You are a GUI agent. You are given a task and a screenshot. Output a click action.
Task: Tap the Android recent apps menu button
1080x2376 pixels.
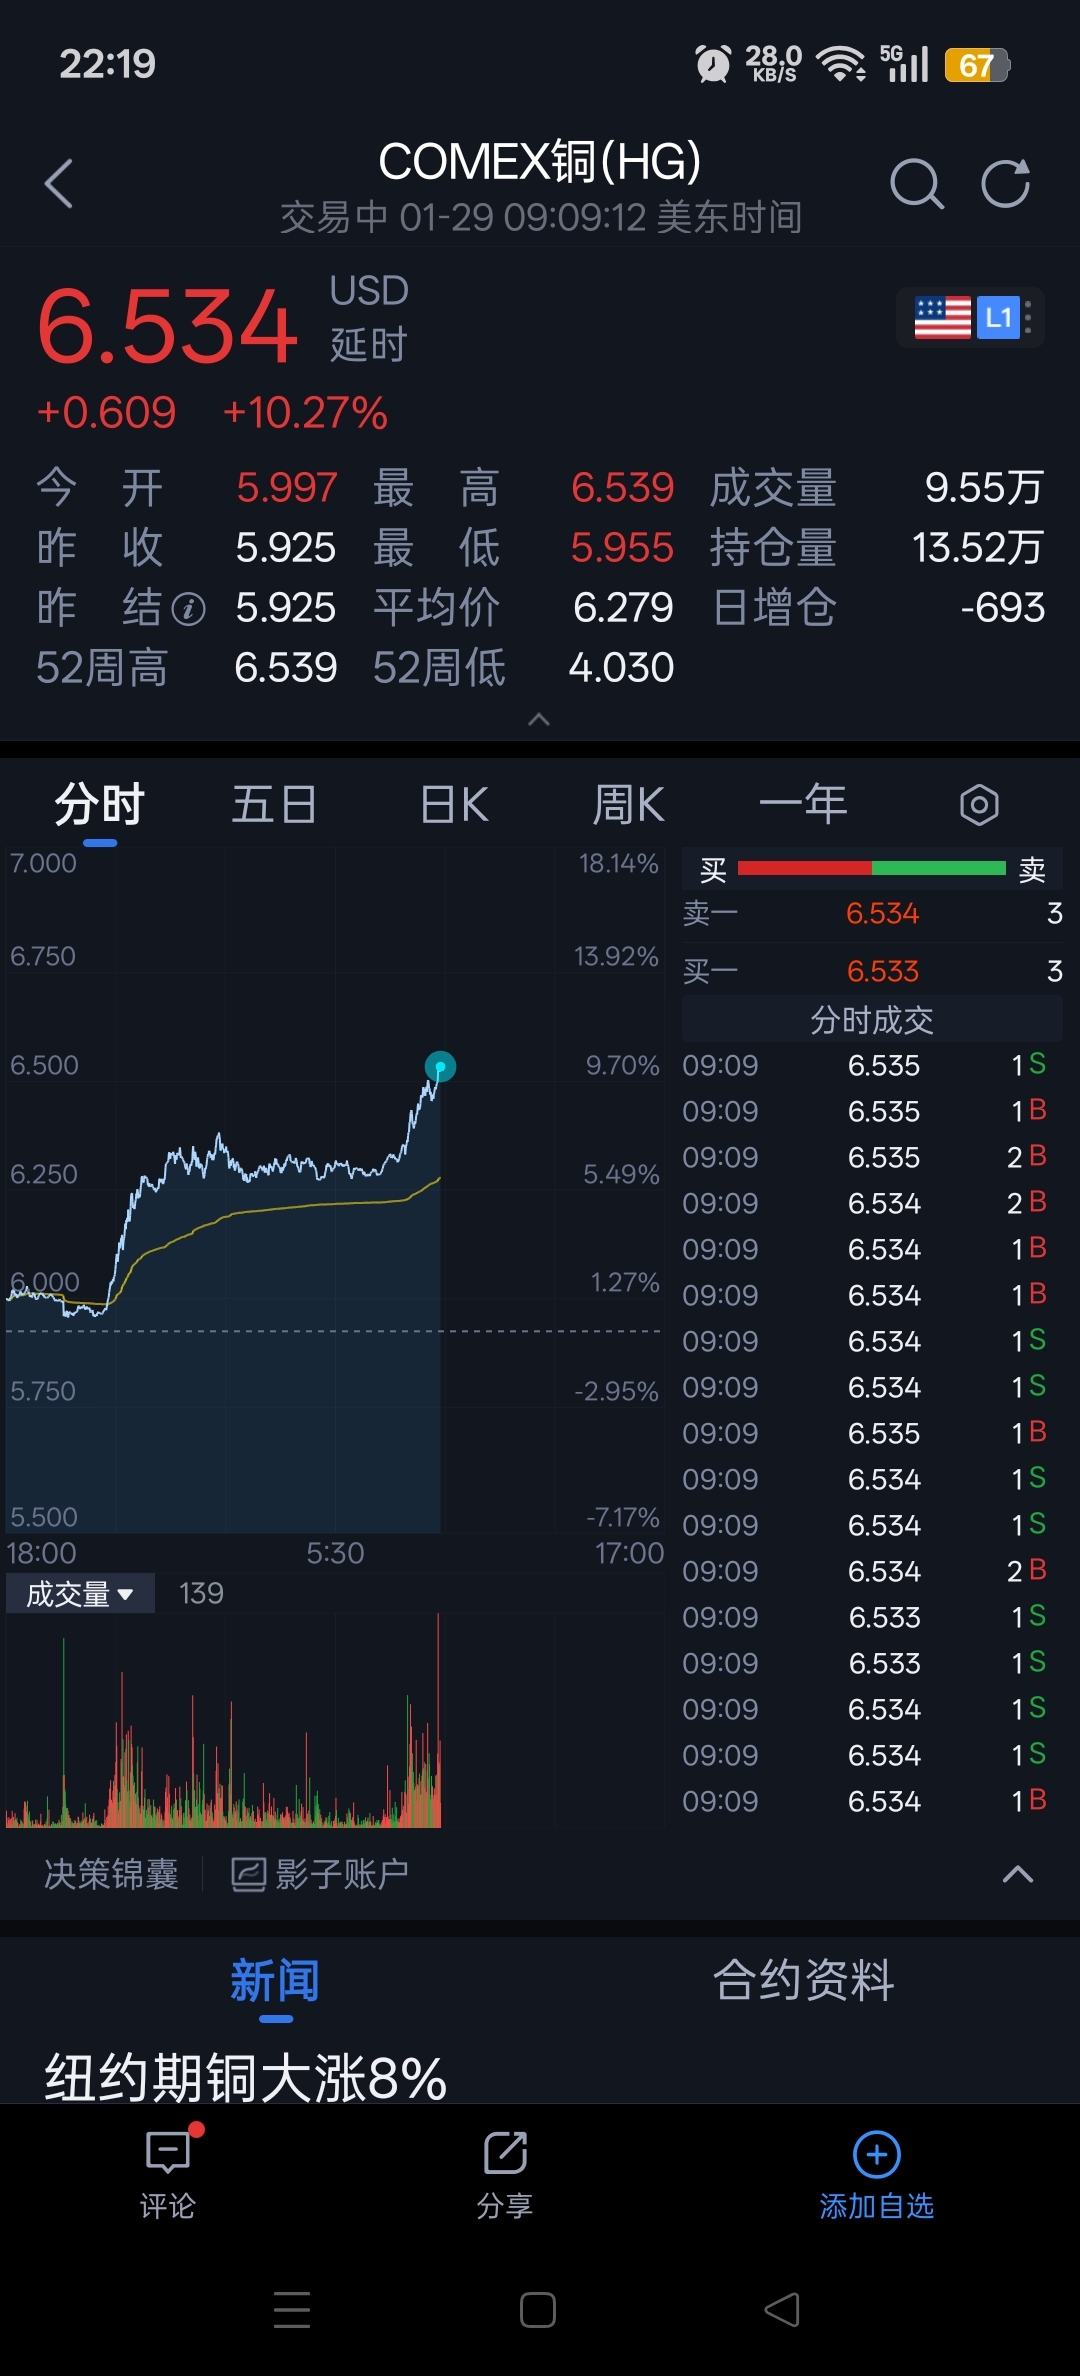pyautogui.click(x=292, y=2310)
